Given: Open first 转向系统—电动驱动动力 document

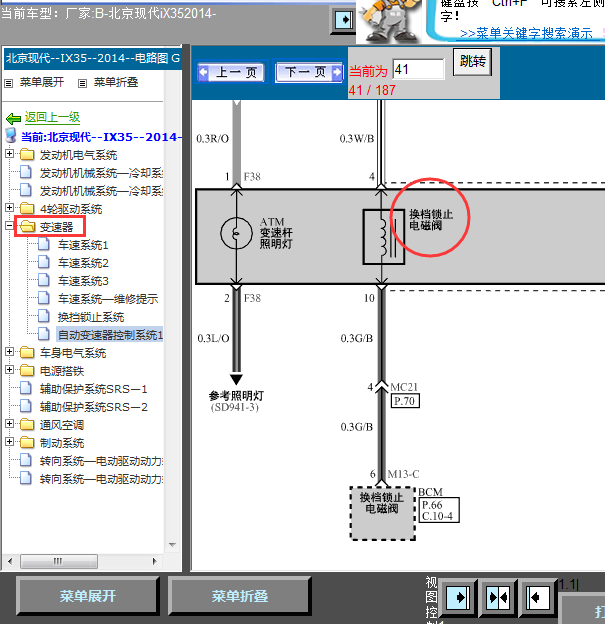Looking at the screenshot, I should 101,461.
